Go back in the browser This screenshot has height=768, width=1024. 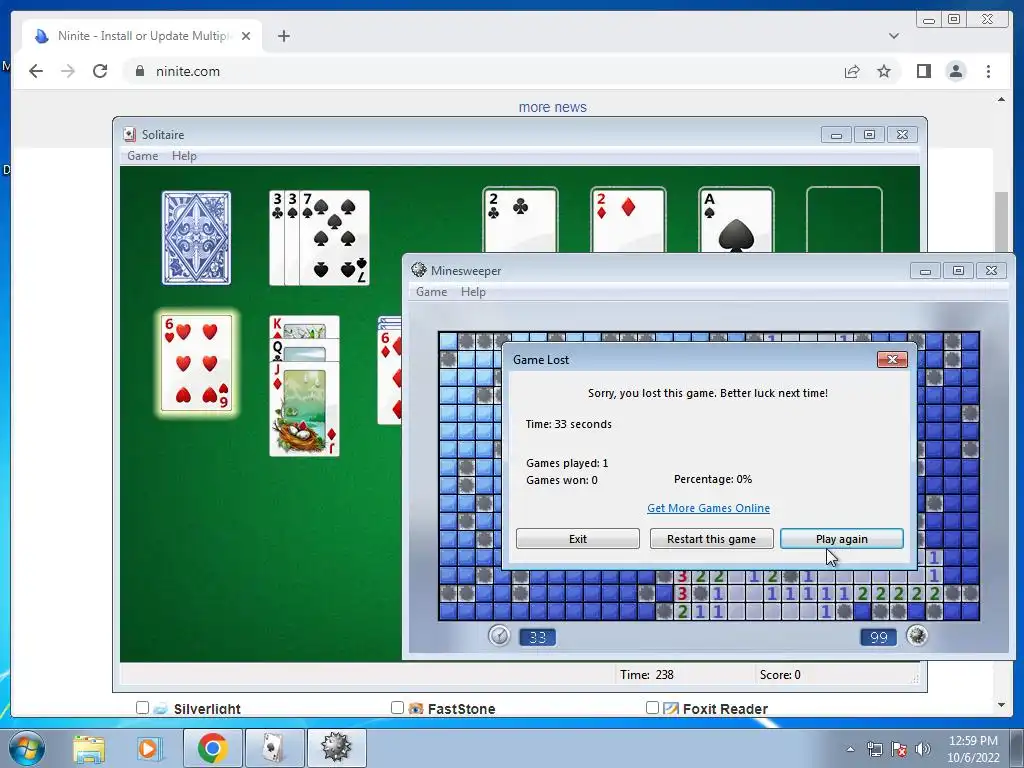click(x=36, y=71)
